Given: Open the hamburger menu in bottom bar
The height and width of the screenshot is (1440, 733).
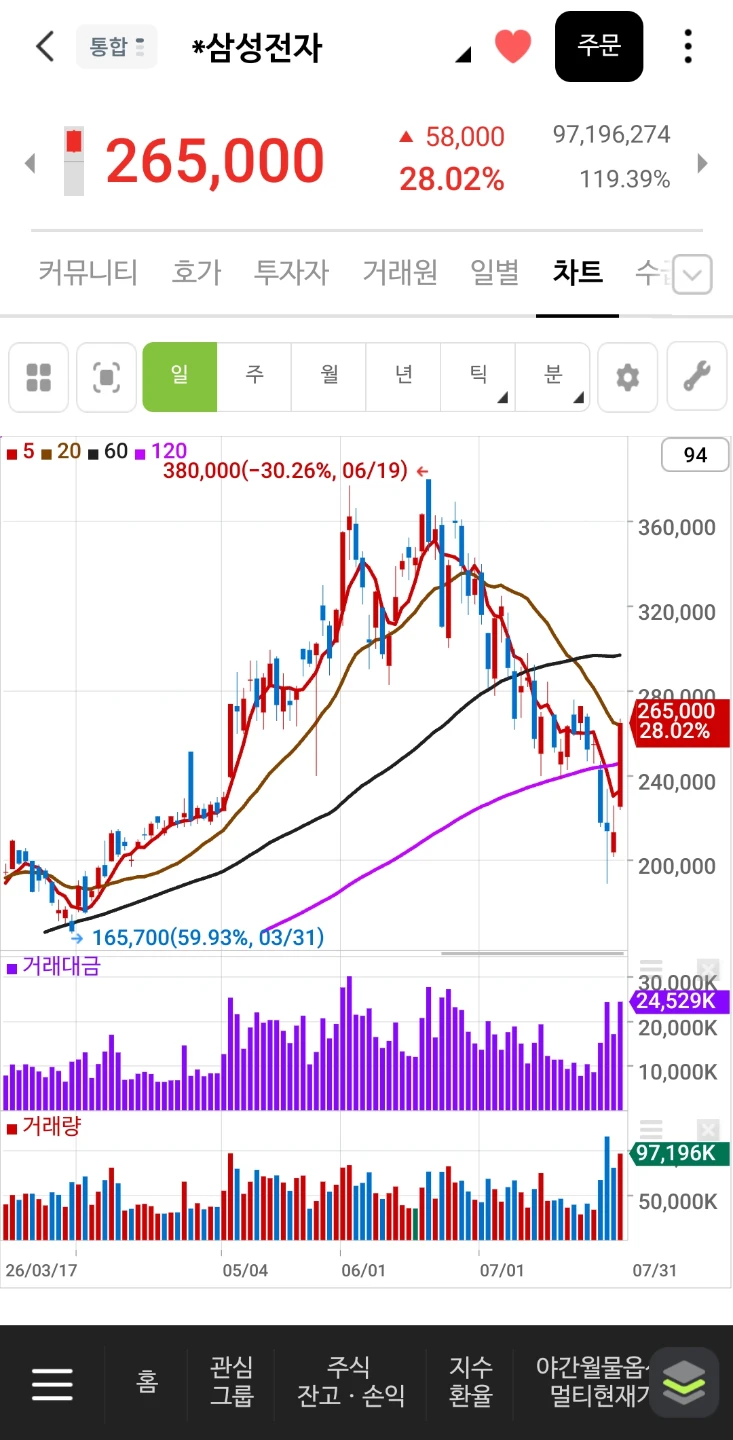Looking at the screenshot, I should click(x=52, y=1383).
